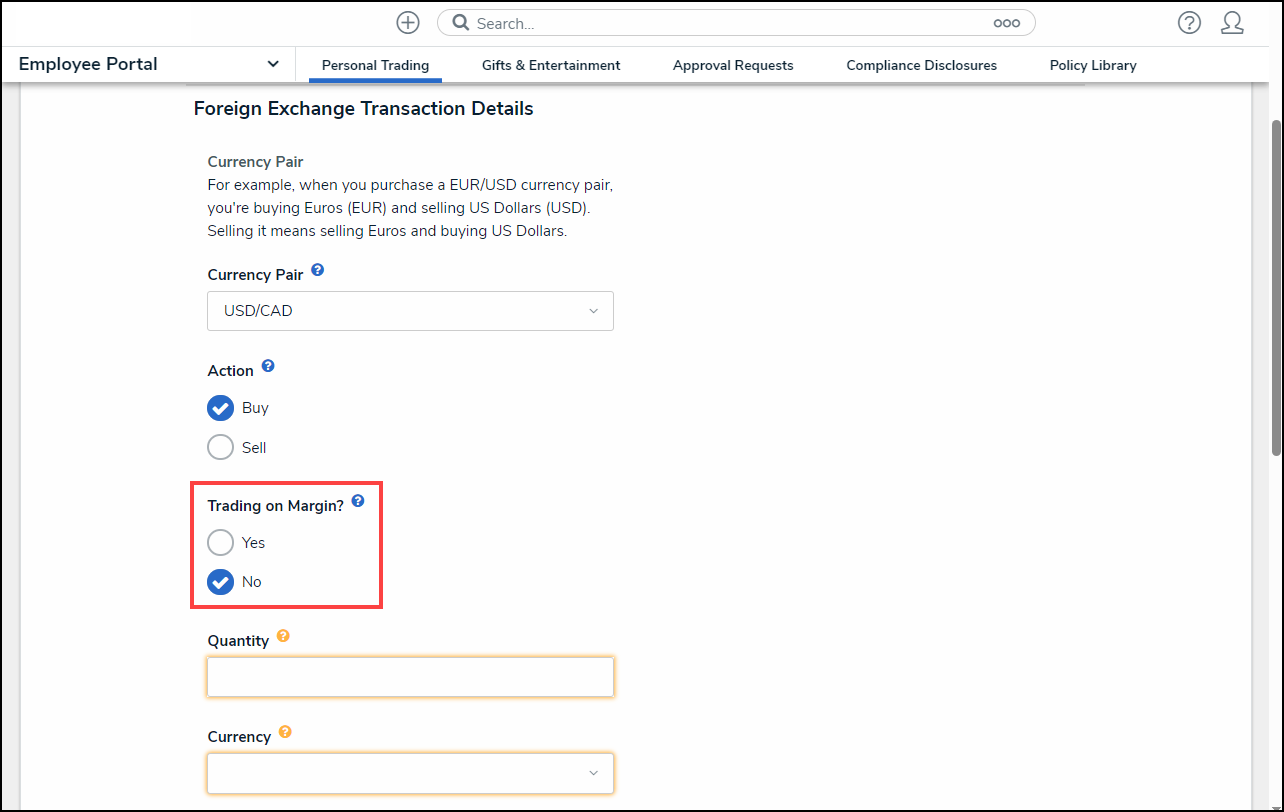The width and height of the screenshot is (1284, 812).
Task: Click the Action help tooltip icon
Action: 268,367
